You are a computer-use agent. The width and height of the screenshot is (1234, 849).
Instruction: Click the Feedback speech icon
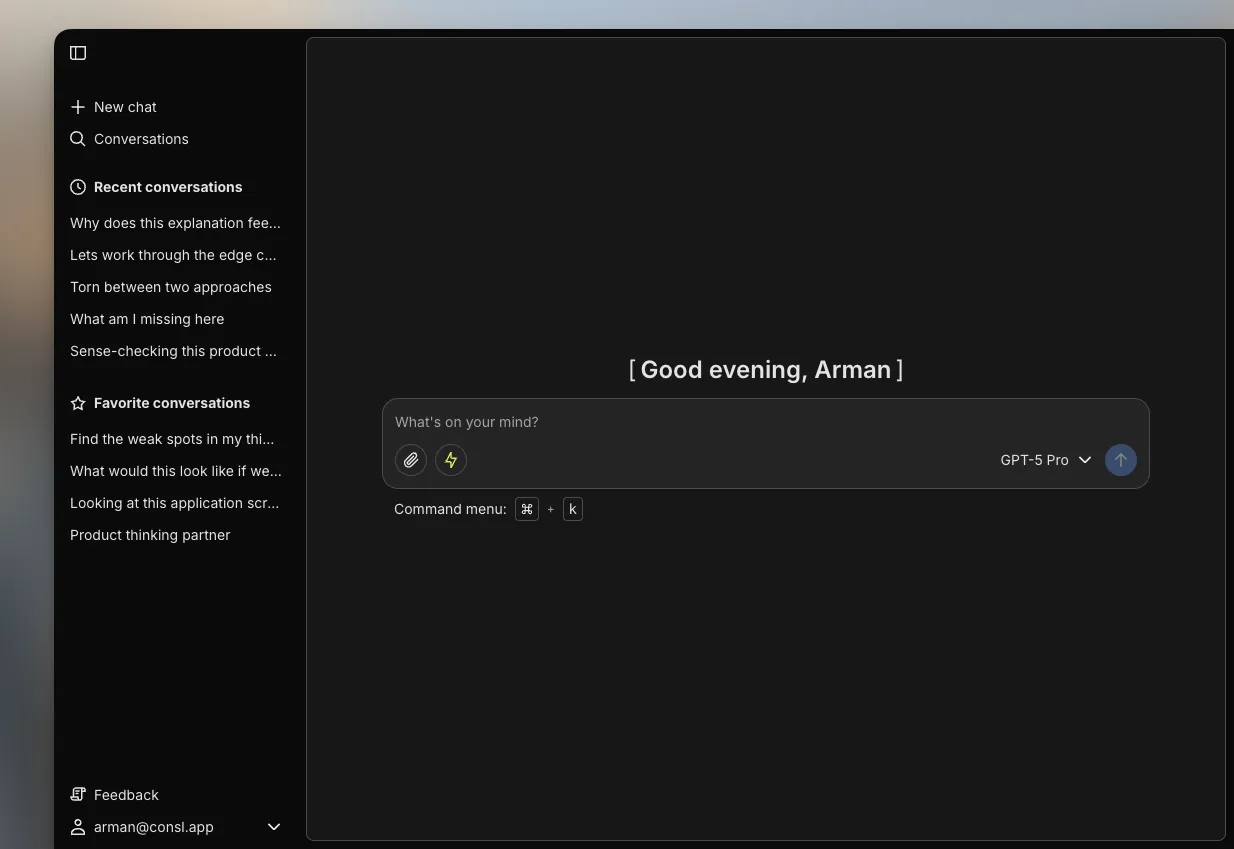77,794
